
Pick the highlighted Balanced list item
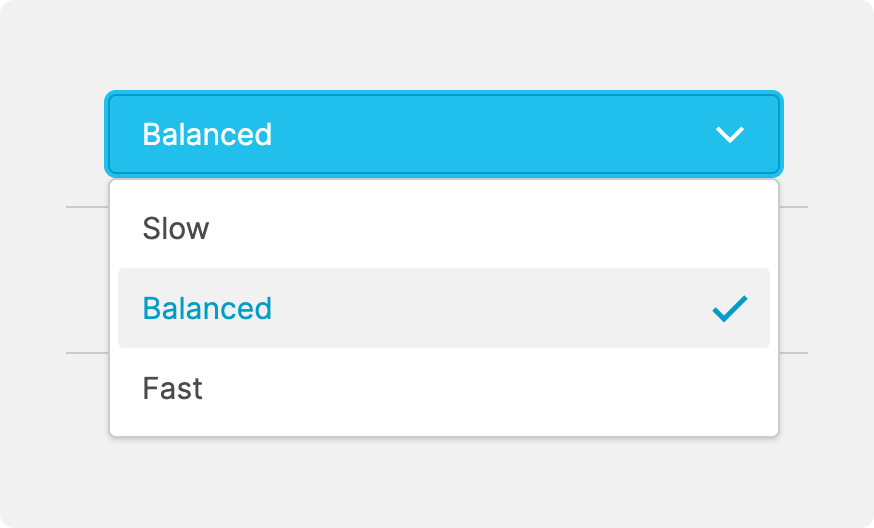[443, 308]
